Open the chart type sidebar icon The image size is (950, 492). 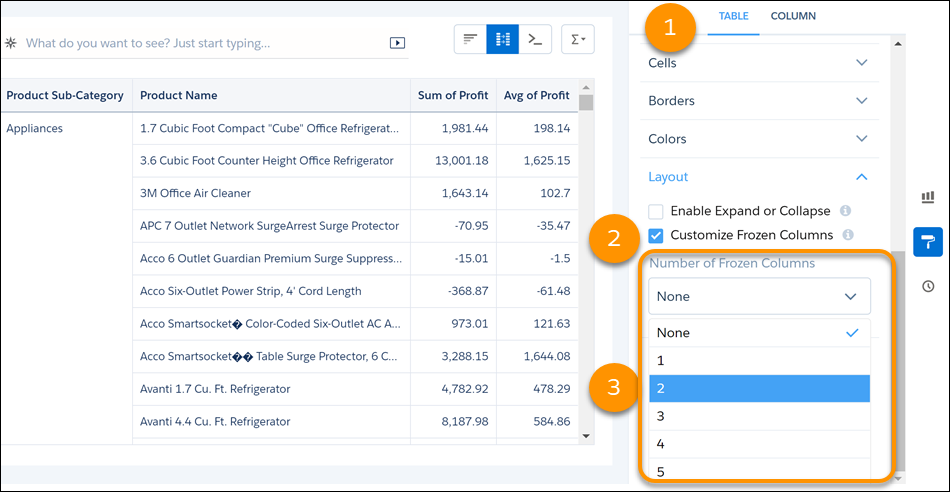tap(928, 197)
